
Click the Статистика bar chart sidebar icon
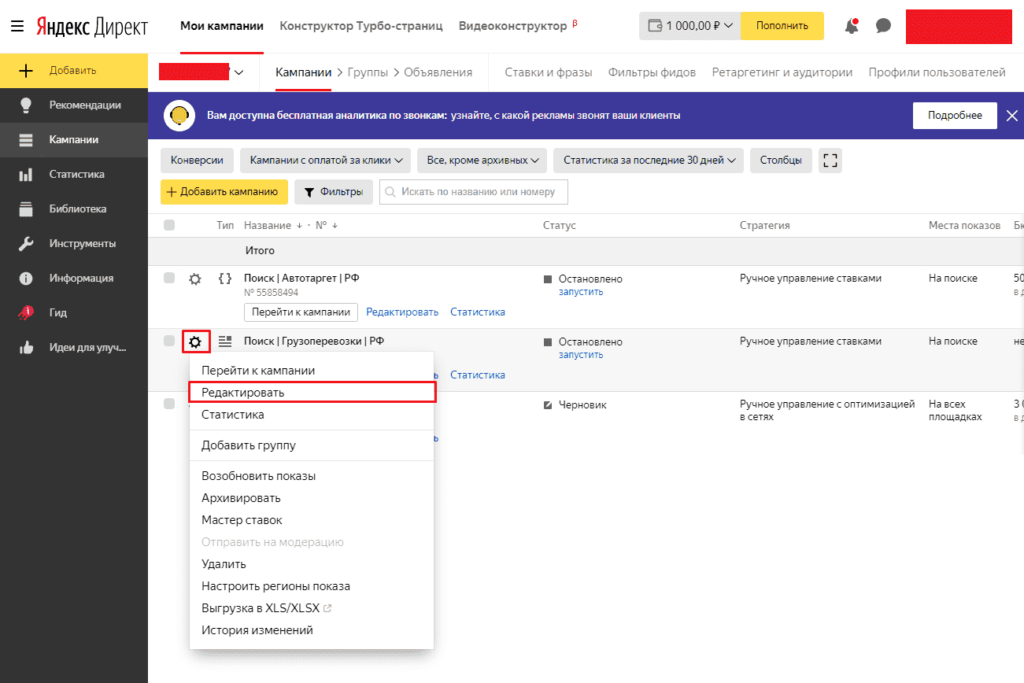(x=25, y=174)
